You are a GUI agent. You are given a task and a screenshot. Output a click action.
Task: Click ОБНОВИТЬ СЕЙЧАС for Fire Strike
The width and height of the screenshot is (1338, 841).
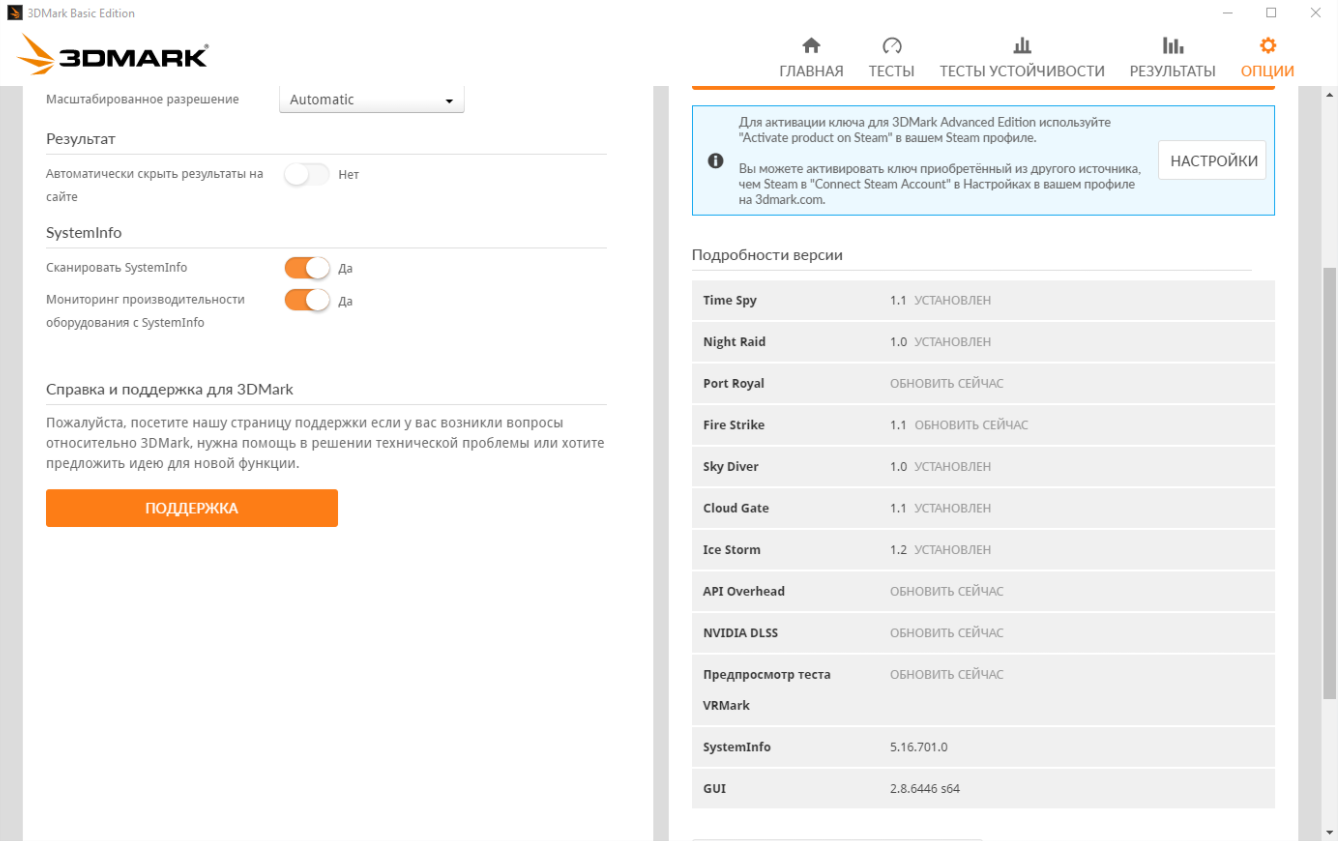point(971,425)
